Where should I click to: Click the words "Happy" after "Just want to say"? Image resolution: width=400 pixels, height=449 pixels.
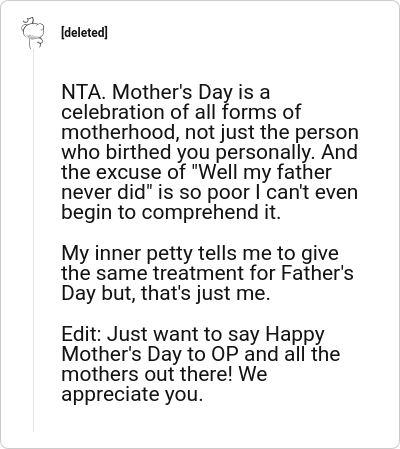tap(295, 334)
